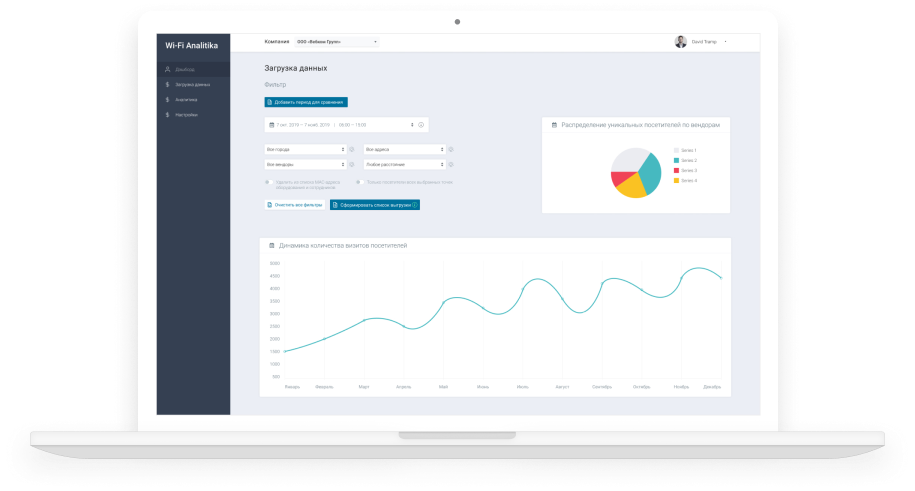This screenshot has height=491, width=915.
Task: Expand the Все вендоры dropdown
Action: pos(305,164)
